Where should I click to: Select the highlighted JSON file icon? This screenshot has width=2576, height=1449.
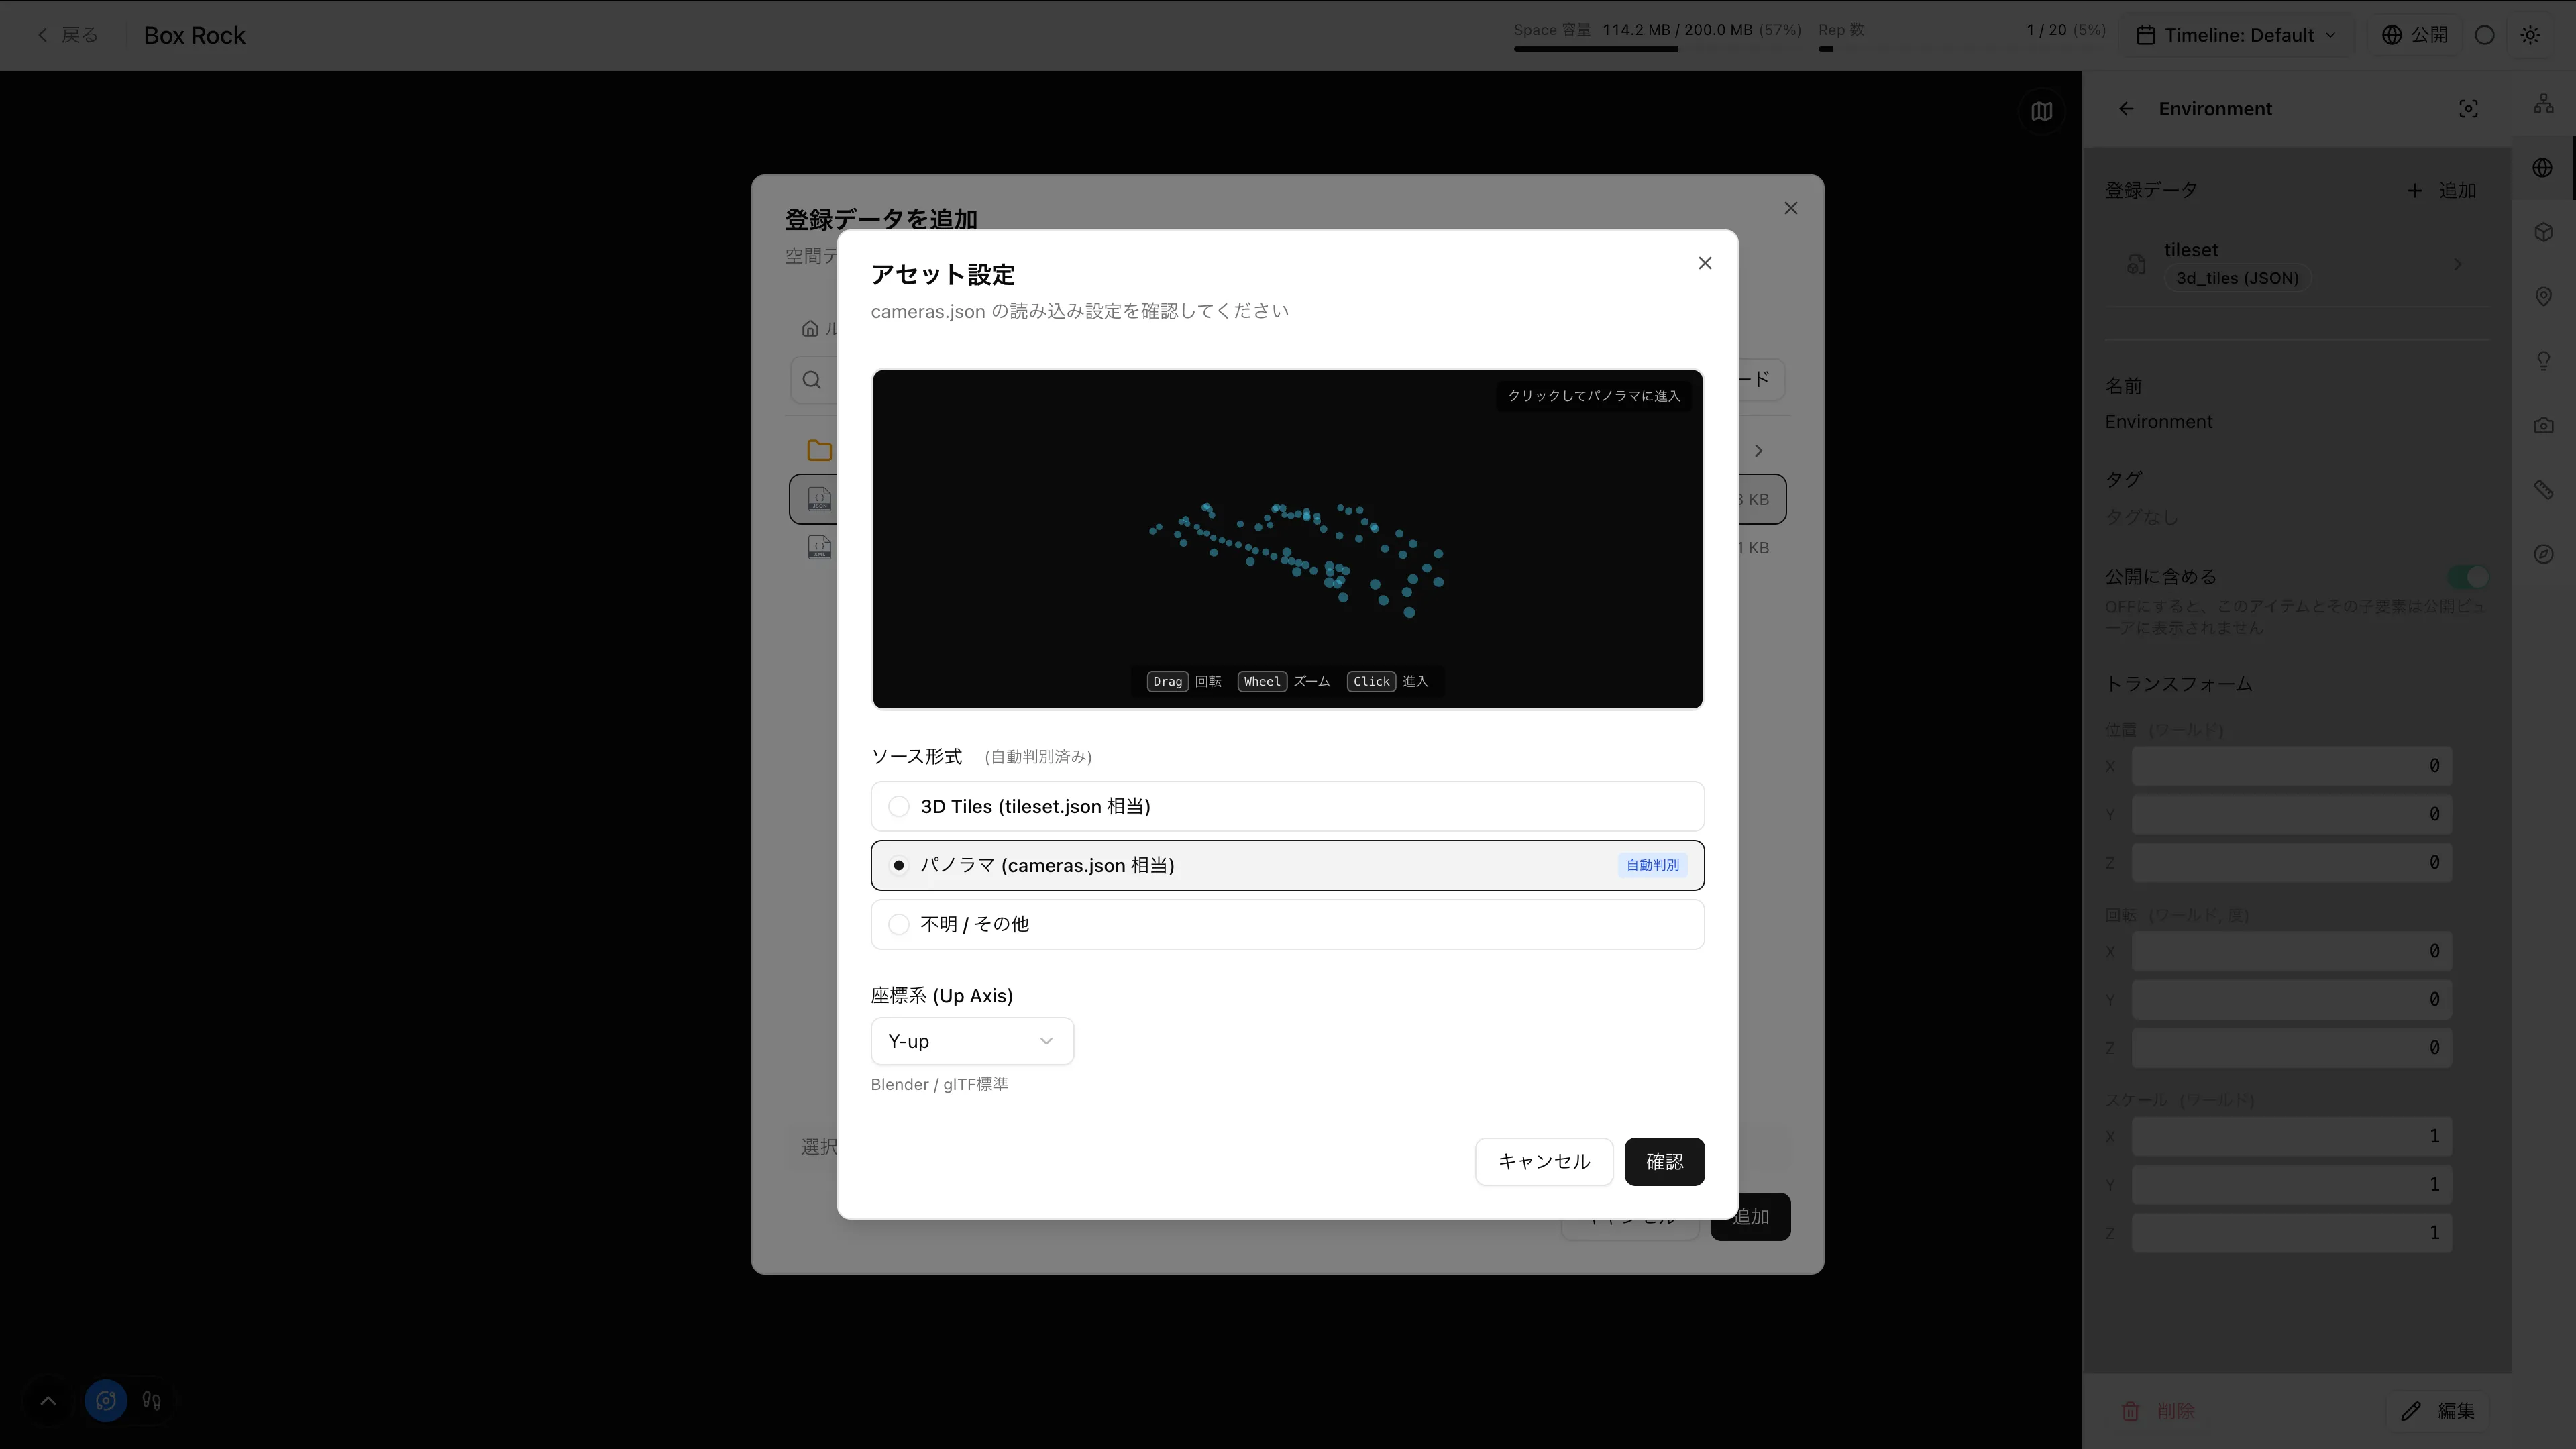point(819,499)
